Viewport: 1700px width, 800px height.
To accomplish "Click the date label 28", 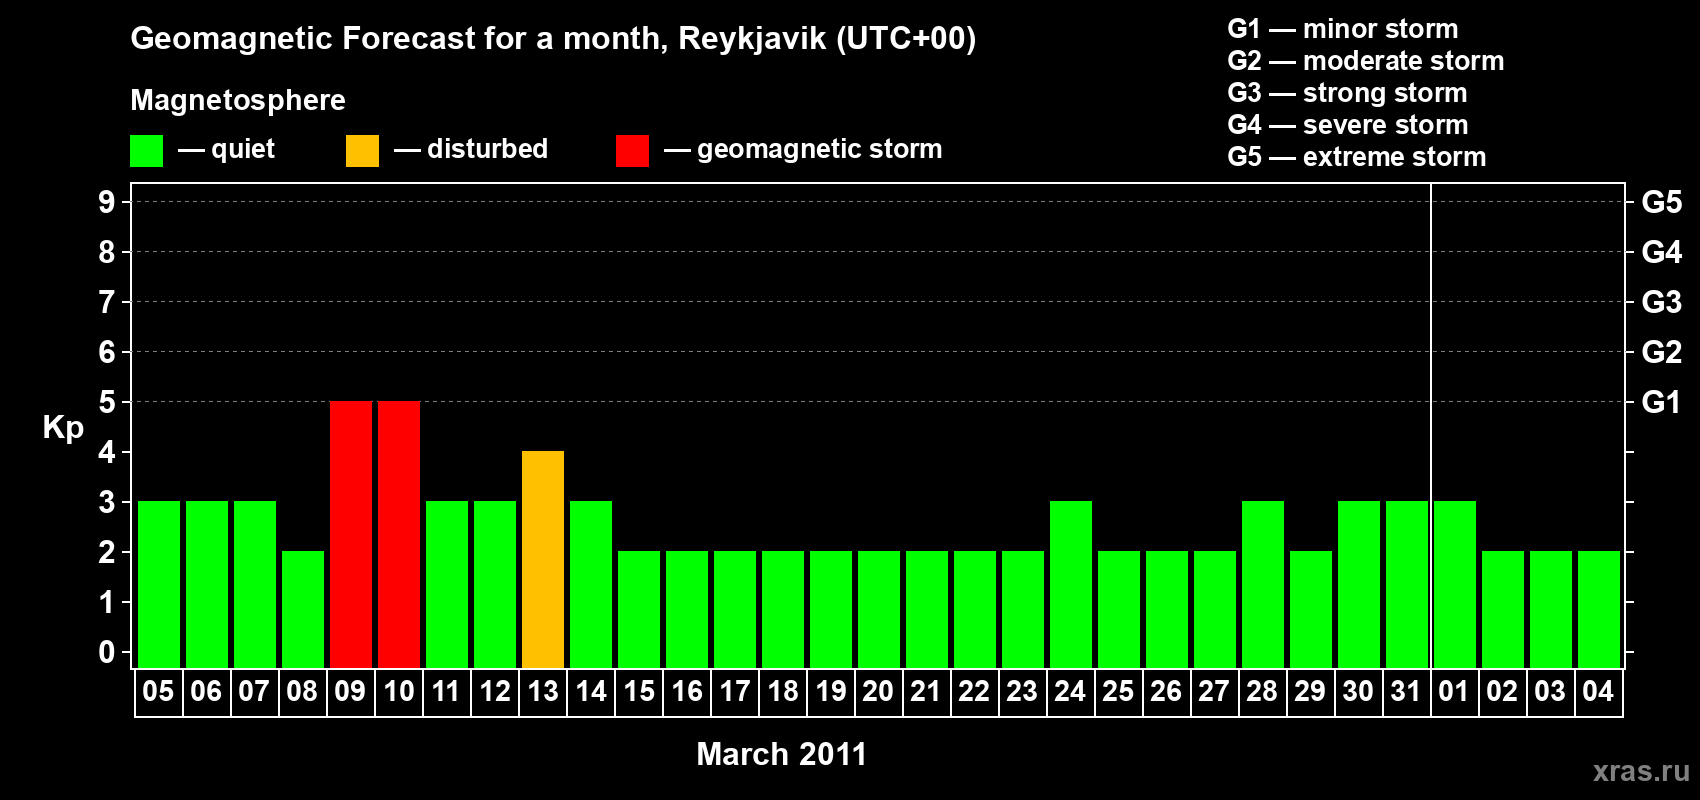I will (x=1262, y=691).
